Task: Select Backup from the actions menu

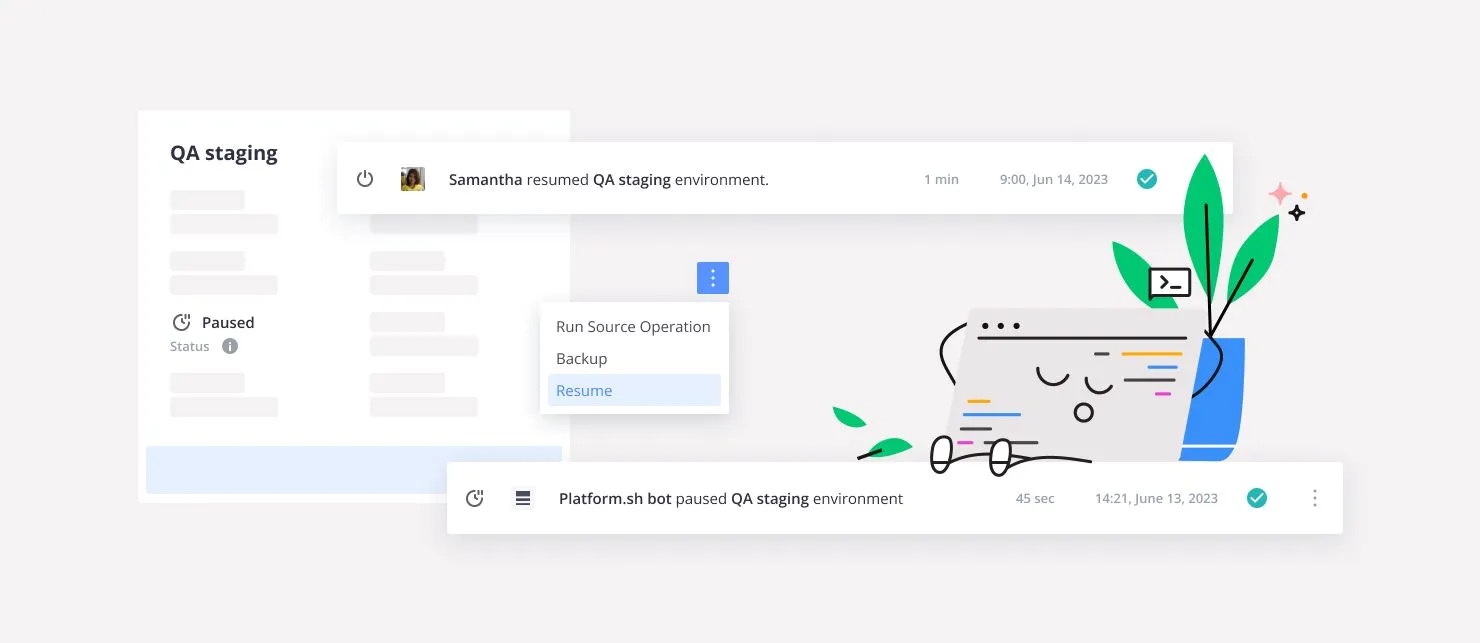Action: coord(581,358)
